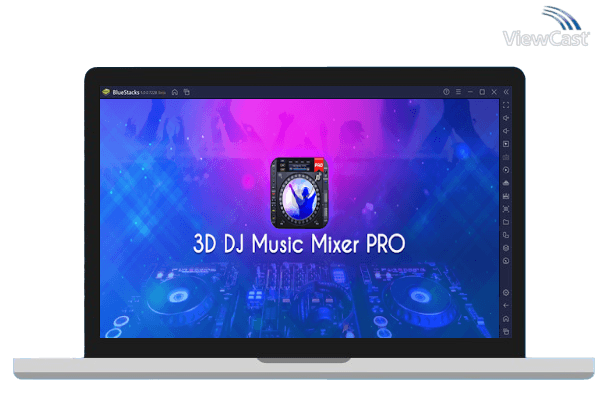Go to Android home via sidebar bottom icon
The height and width of the screenshot is (414, 602).
(506, 319)
